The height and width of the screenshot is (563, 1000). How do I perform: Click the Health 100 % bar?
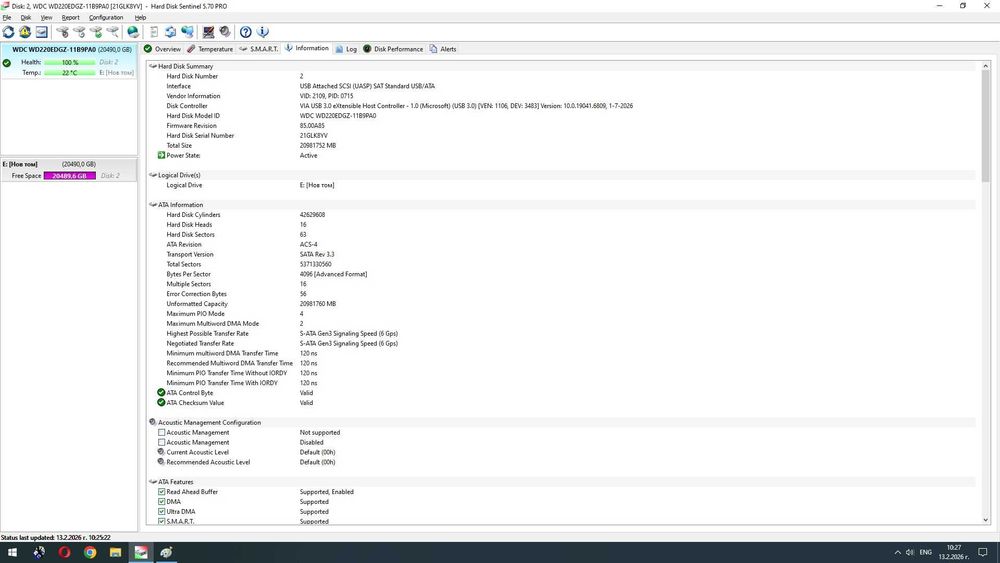(x=70, y=62)
